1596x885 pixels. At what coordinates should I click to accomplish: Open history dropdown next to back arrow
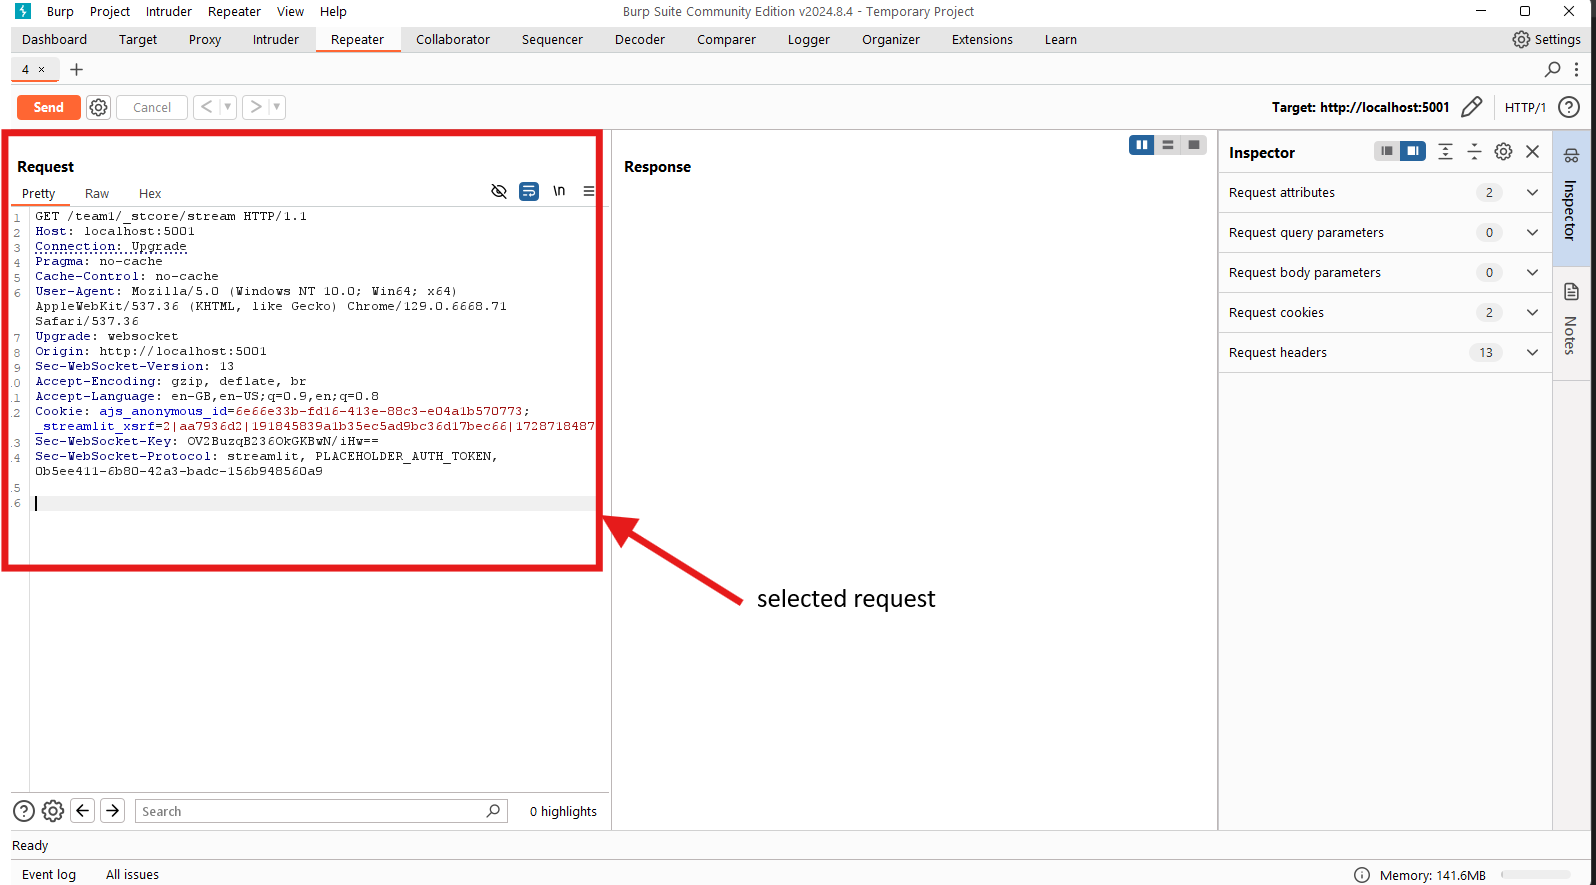click(x=227, y=107)
